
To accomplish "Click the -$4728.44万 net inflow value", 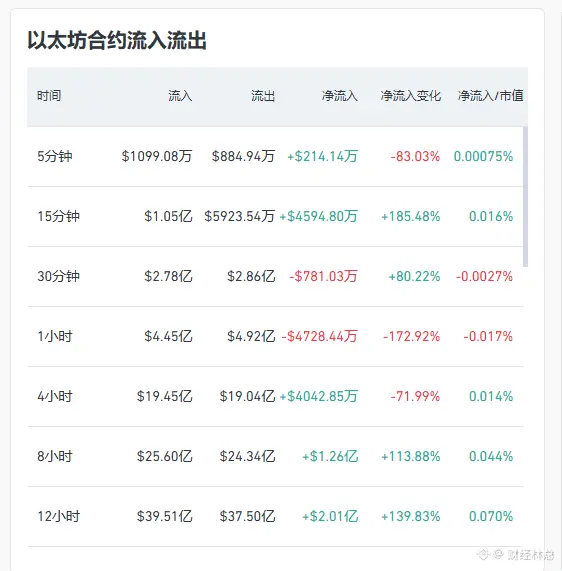I will click(x=319, y=336).
